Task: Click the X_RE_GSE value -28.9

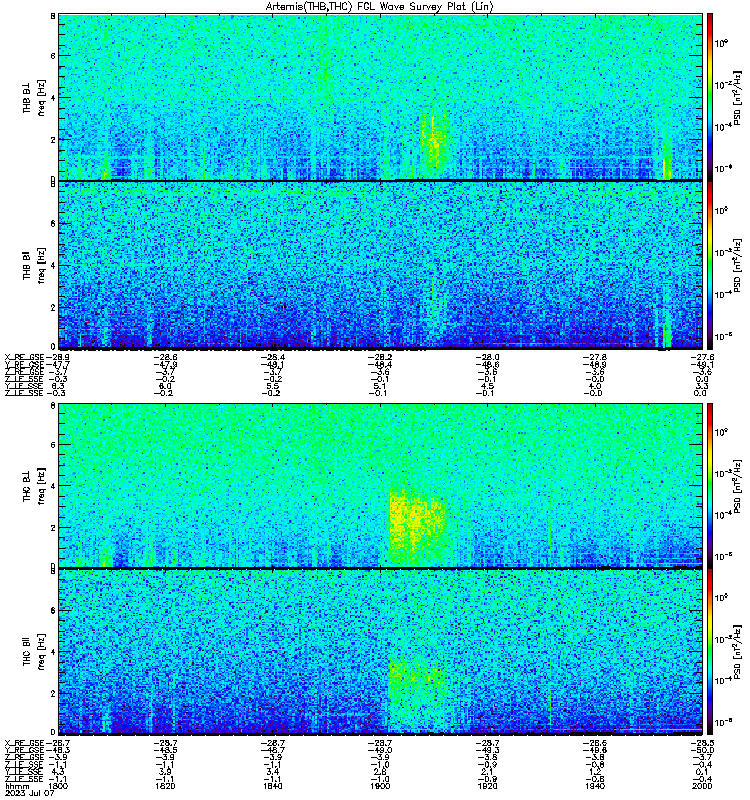Action: (x=57, y=357)
